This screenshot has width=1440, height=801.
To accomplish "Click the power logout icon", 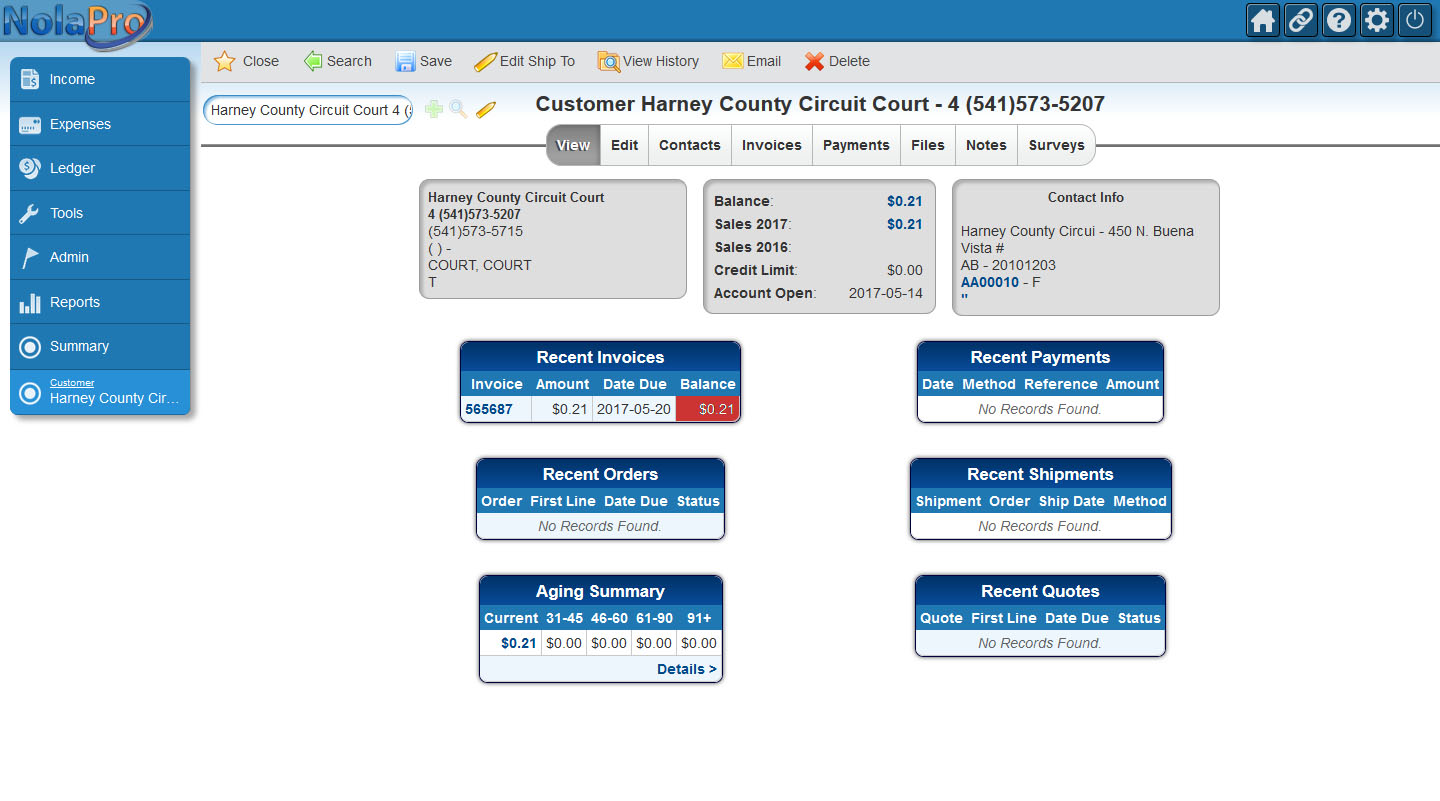I will coord(1415,20).
